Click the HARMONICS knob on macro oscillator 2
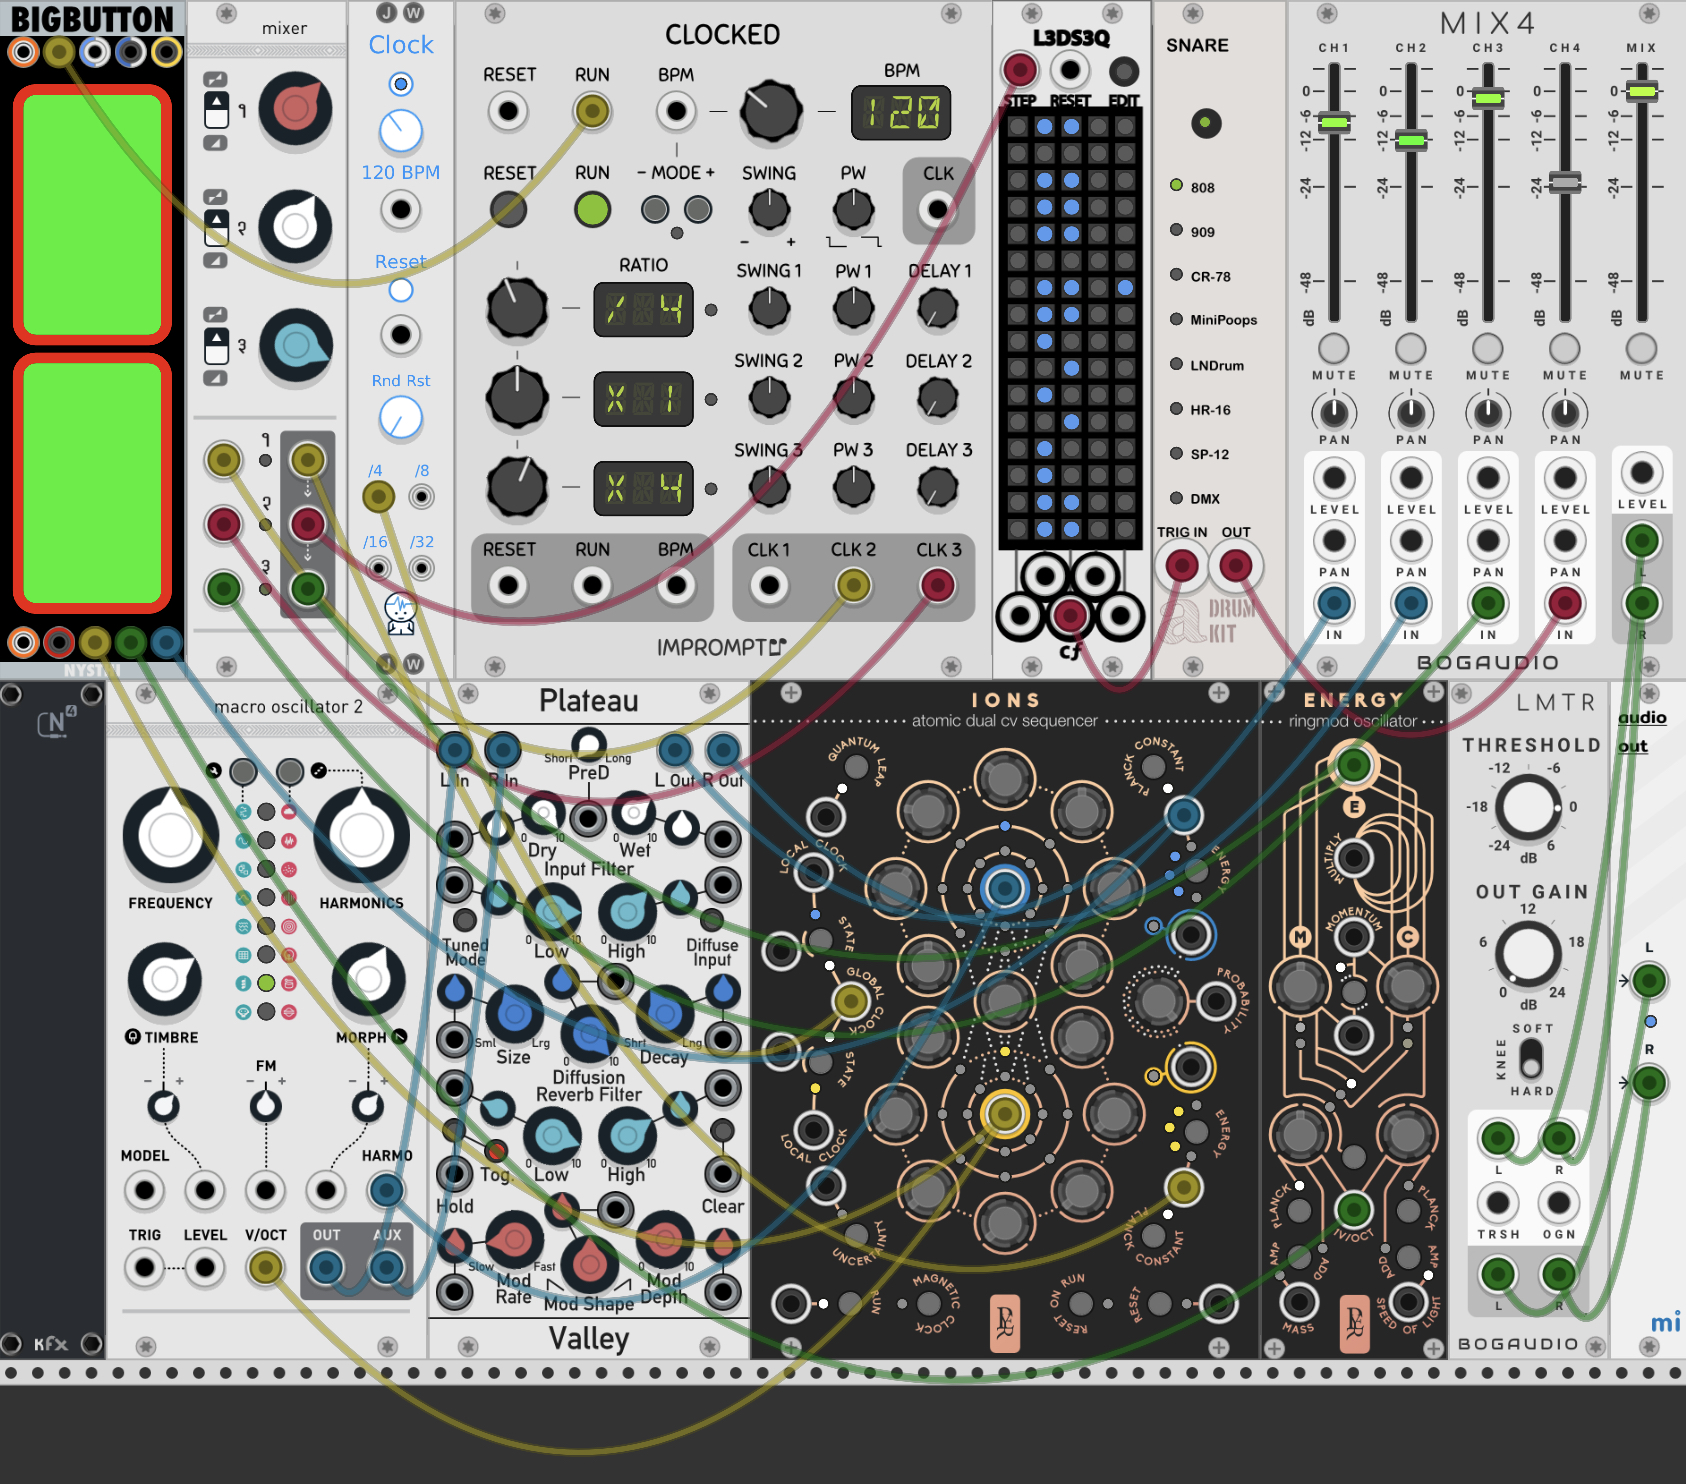1686x1484 pixels. coord(361,836)
